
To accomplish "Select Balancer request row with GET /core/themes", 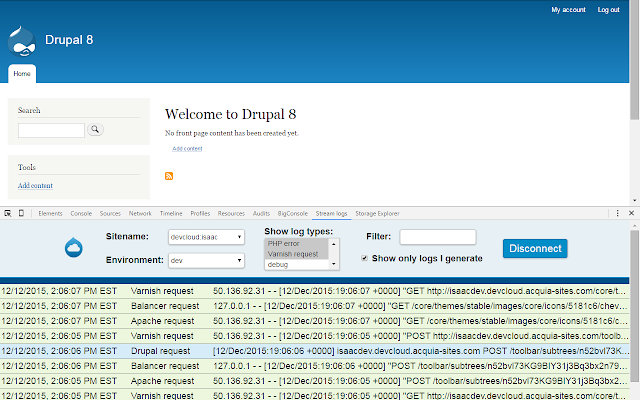I will click(314, 306).
